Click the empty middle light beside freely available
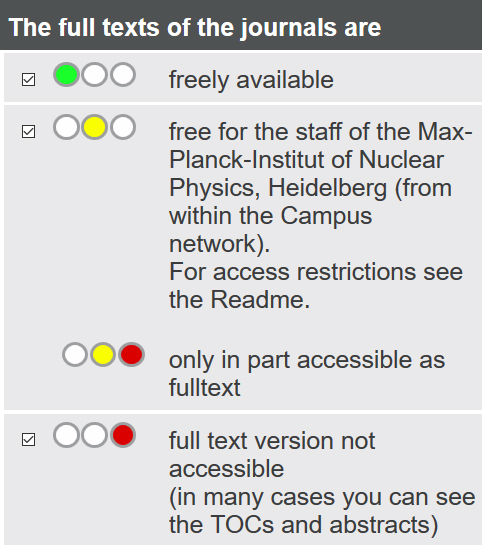Image resolution: width=482 pixels, height=545 pixels. tap(95, 74)
